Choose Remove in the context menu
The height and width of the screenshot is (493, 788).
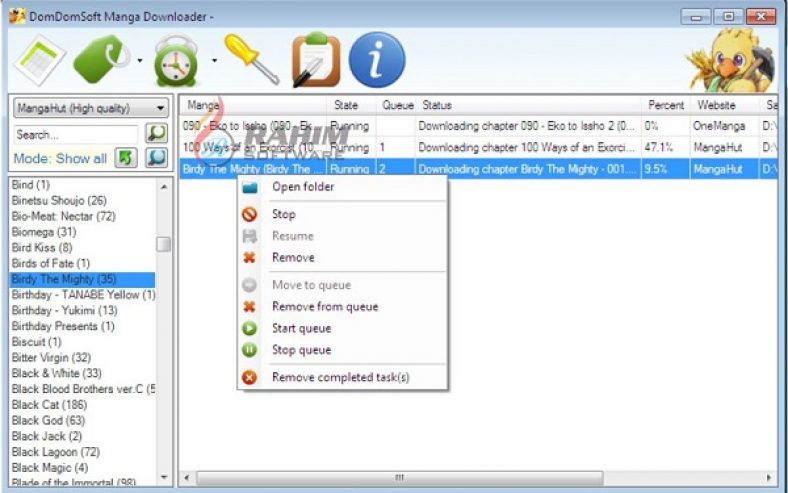pyautogui.click(x=343, y=258)
